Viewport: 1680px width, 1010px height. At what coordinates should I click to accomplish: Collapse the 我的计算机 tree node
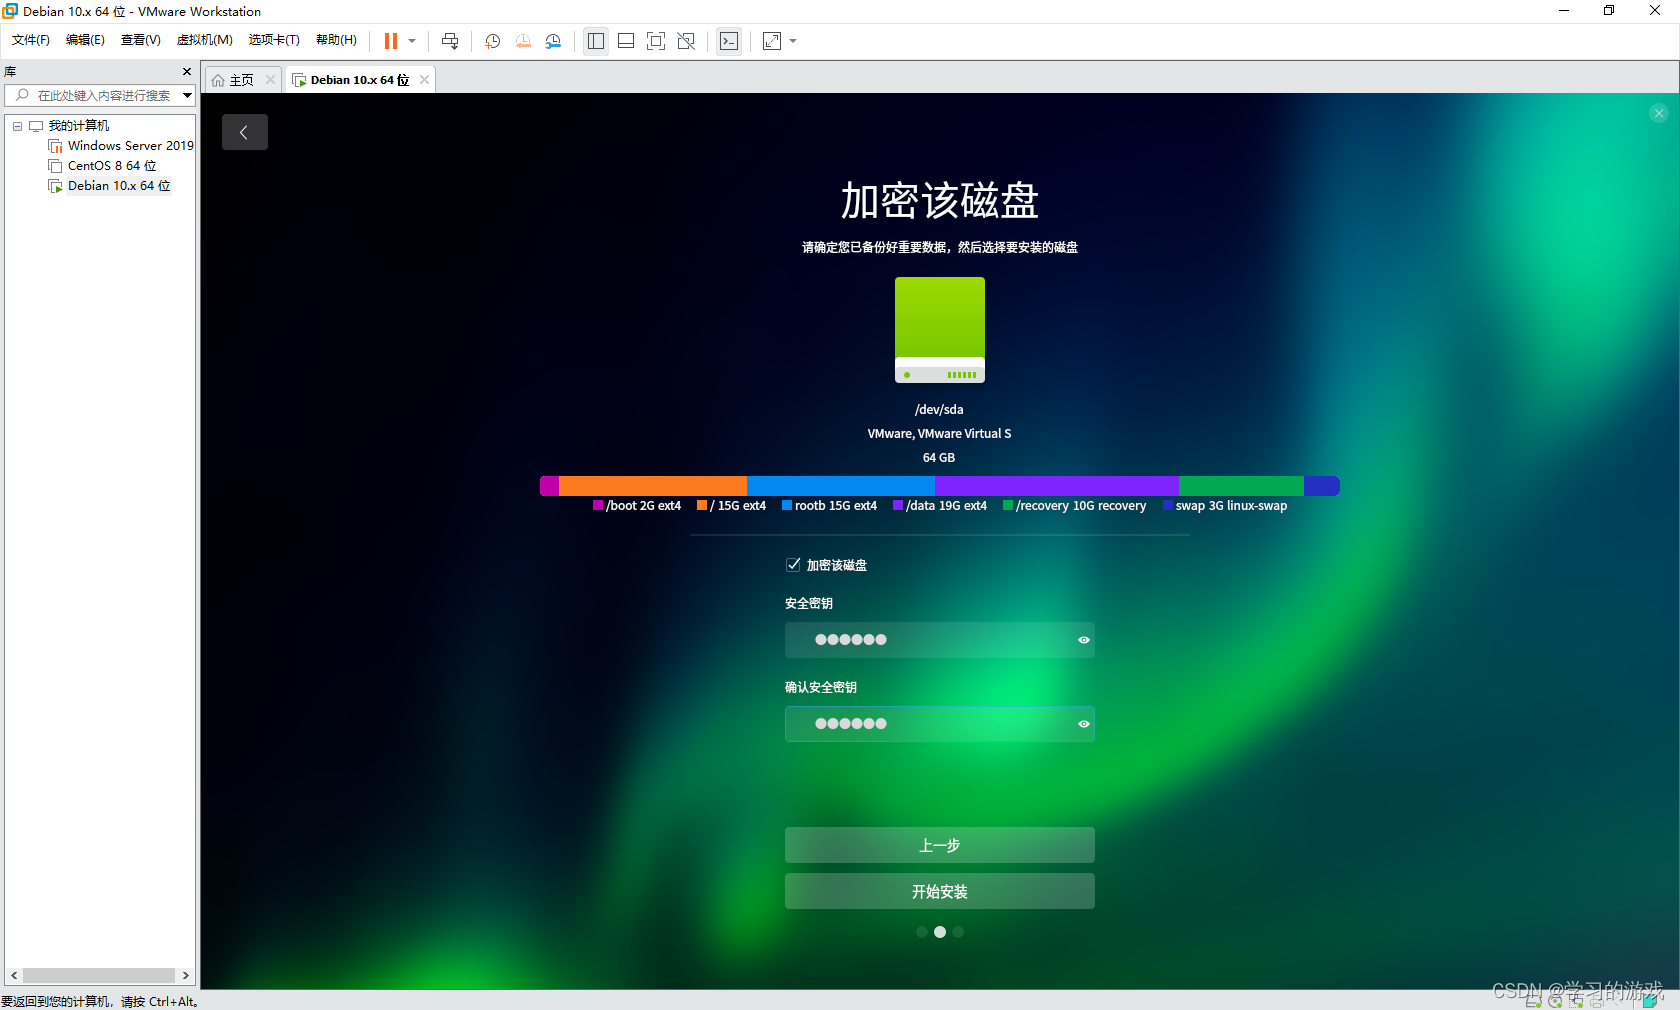click(x=17, y=125)
